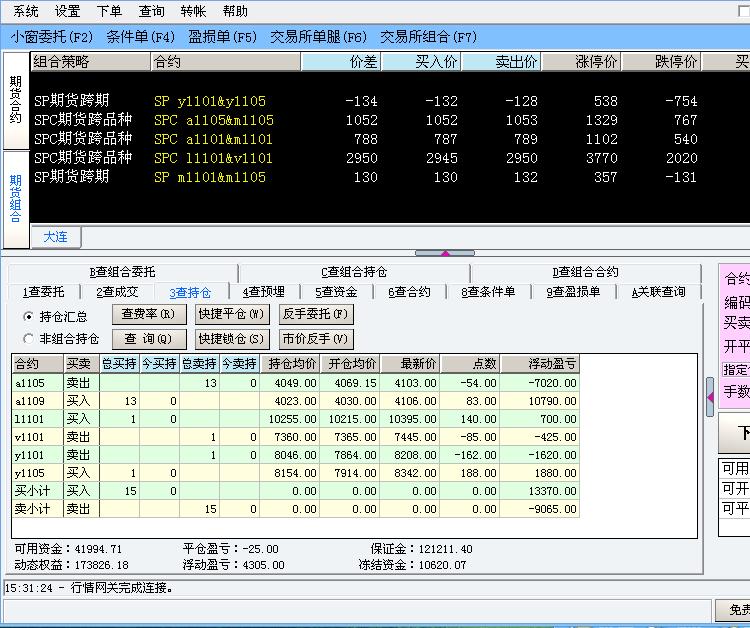Open the 系统 menu

[25, 11]
